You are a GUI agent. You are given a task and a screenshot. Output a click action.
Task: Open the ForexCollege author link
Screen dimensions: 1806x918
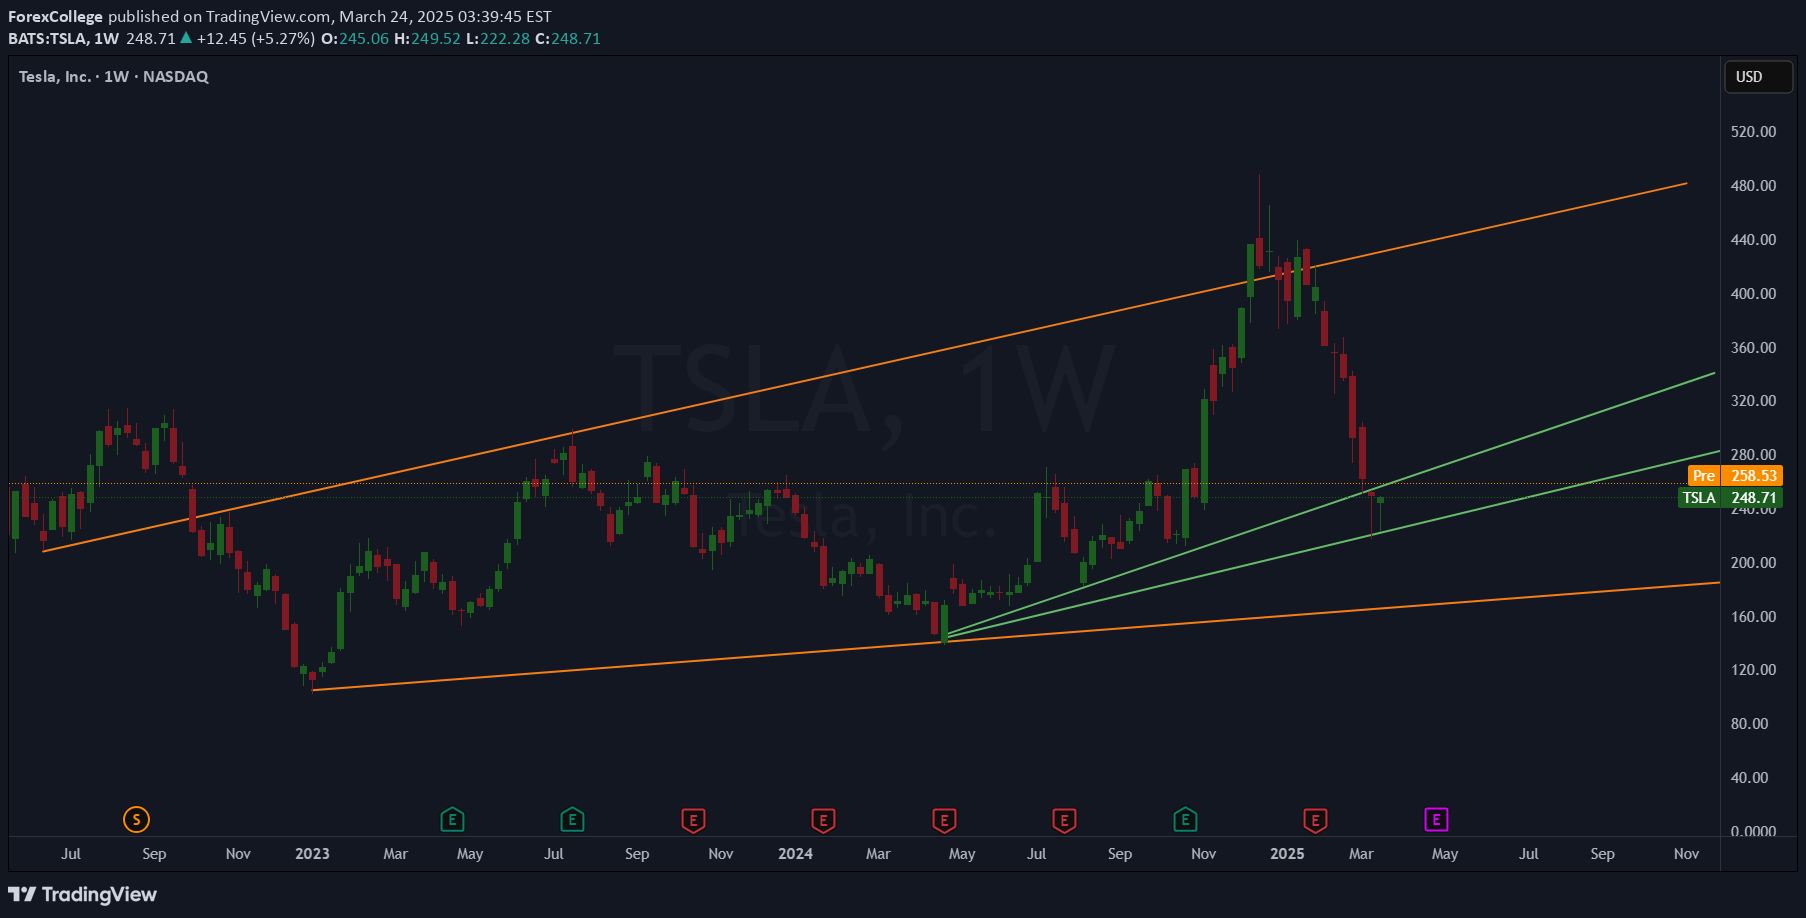pos(55,16)
